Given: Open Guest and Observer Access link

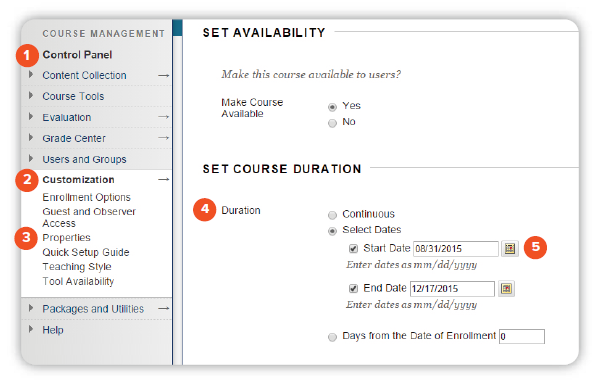Looking at the screenshot, I should (89, 217).
